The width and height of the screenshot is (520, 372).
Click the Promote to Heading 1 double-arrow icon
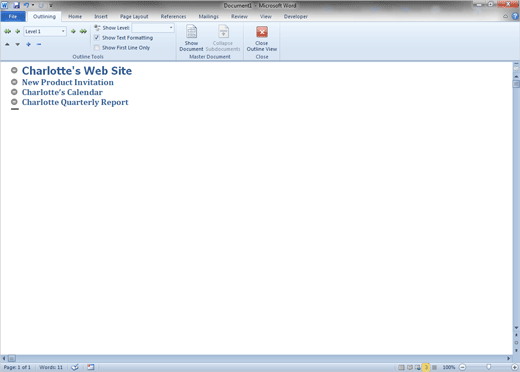pyautogui.click(x=7, y=31)
